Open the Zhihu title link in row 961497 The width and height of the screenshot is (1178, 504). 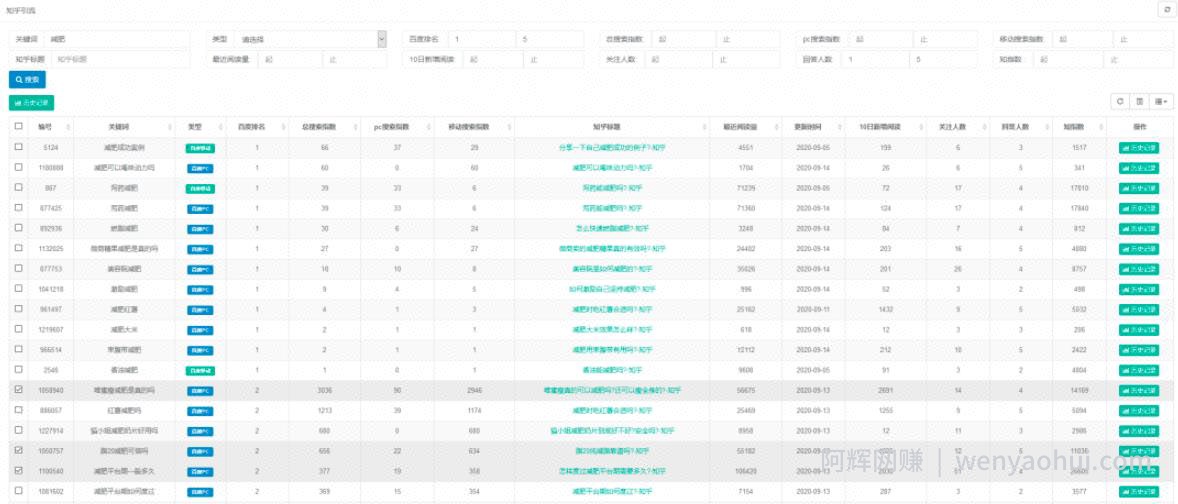tap(612, 309)
